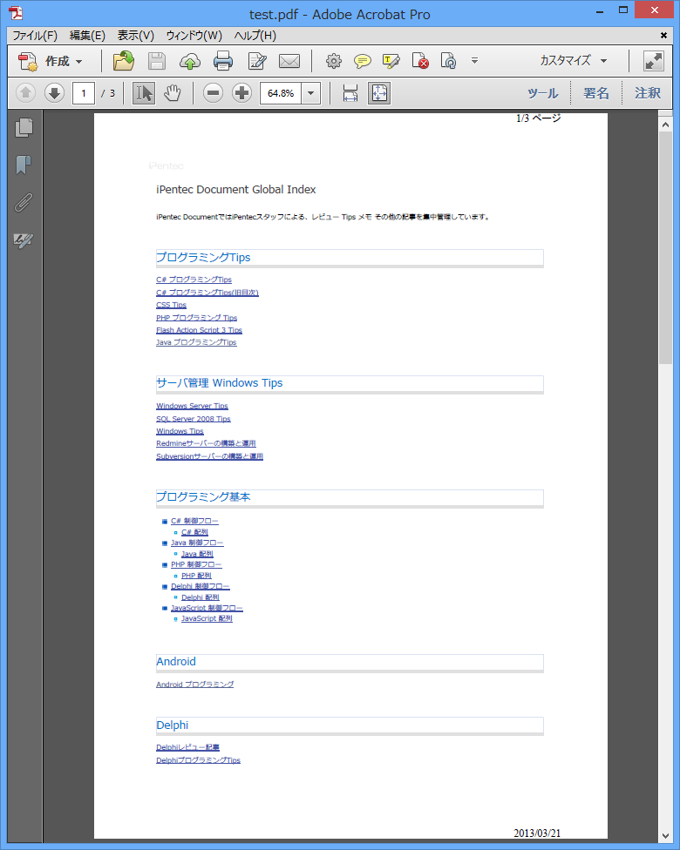This screenshot has width=680, height=850.
Task: Click the cloud upload icon
Action: click(190, 61)
